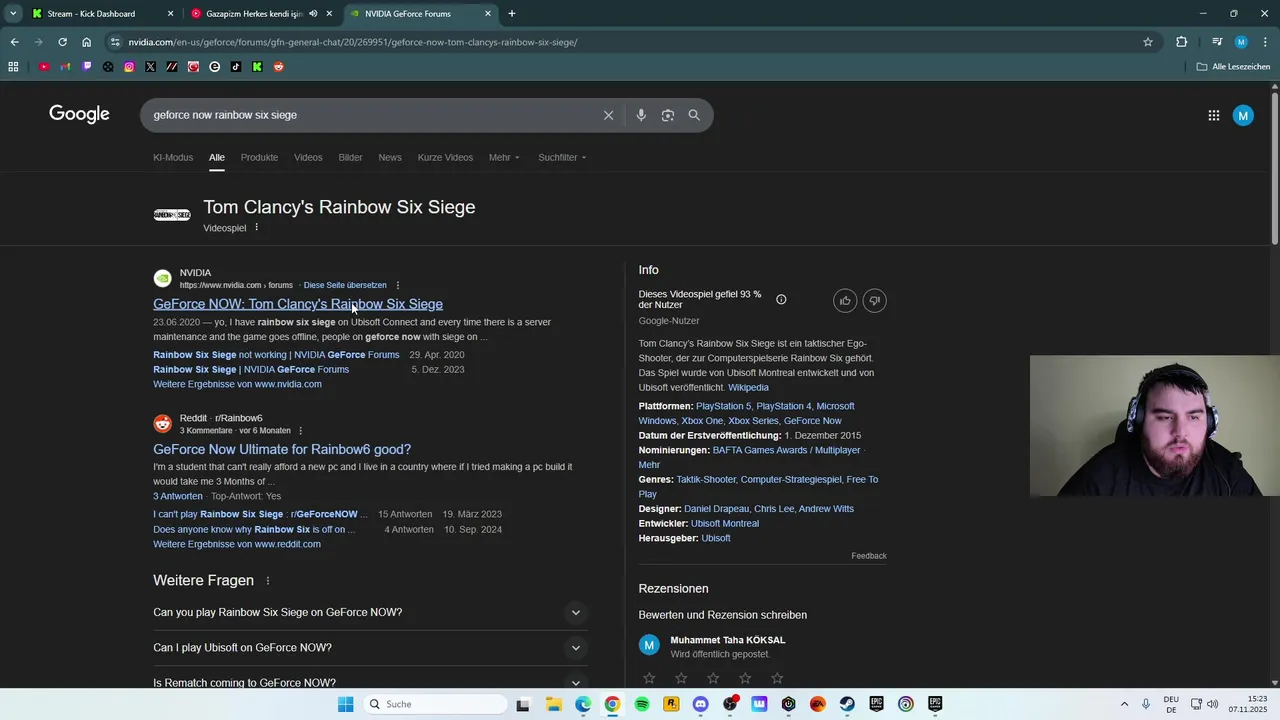Go to the browser home page

[x=87, y=42]
